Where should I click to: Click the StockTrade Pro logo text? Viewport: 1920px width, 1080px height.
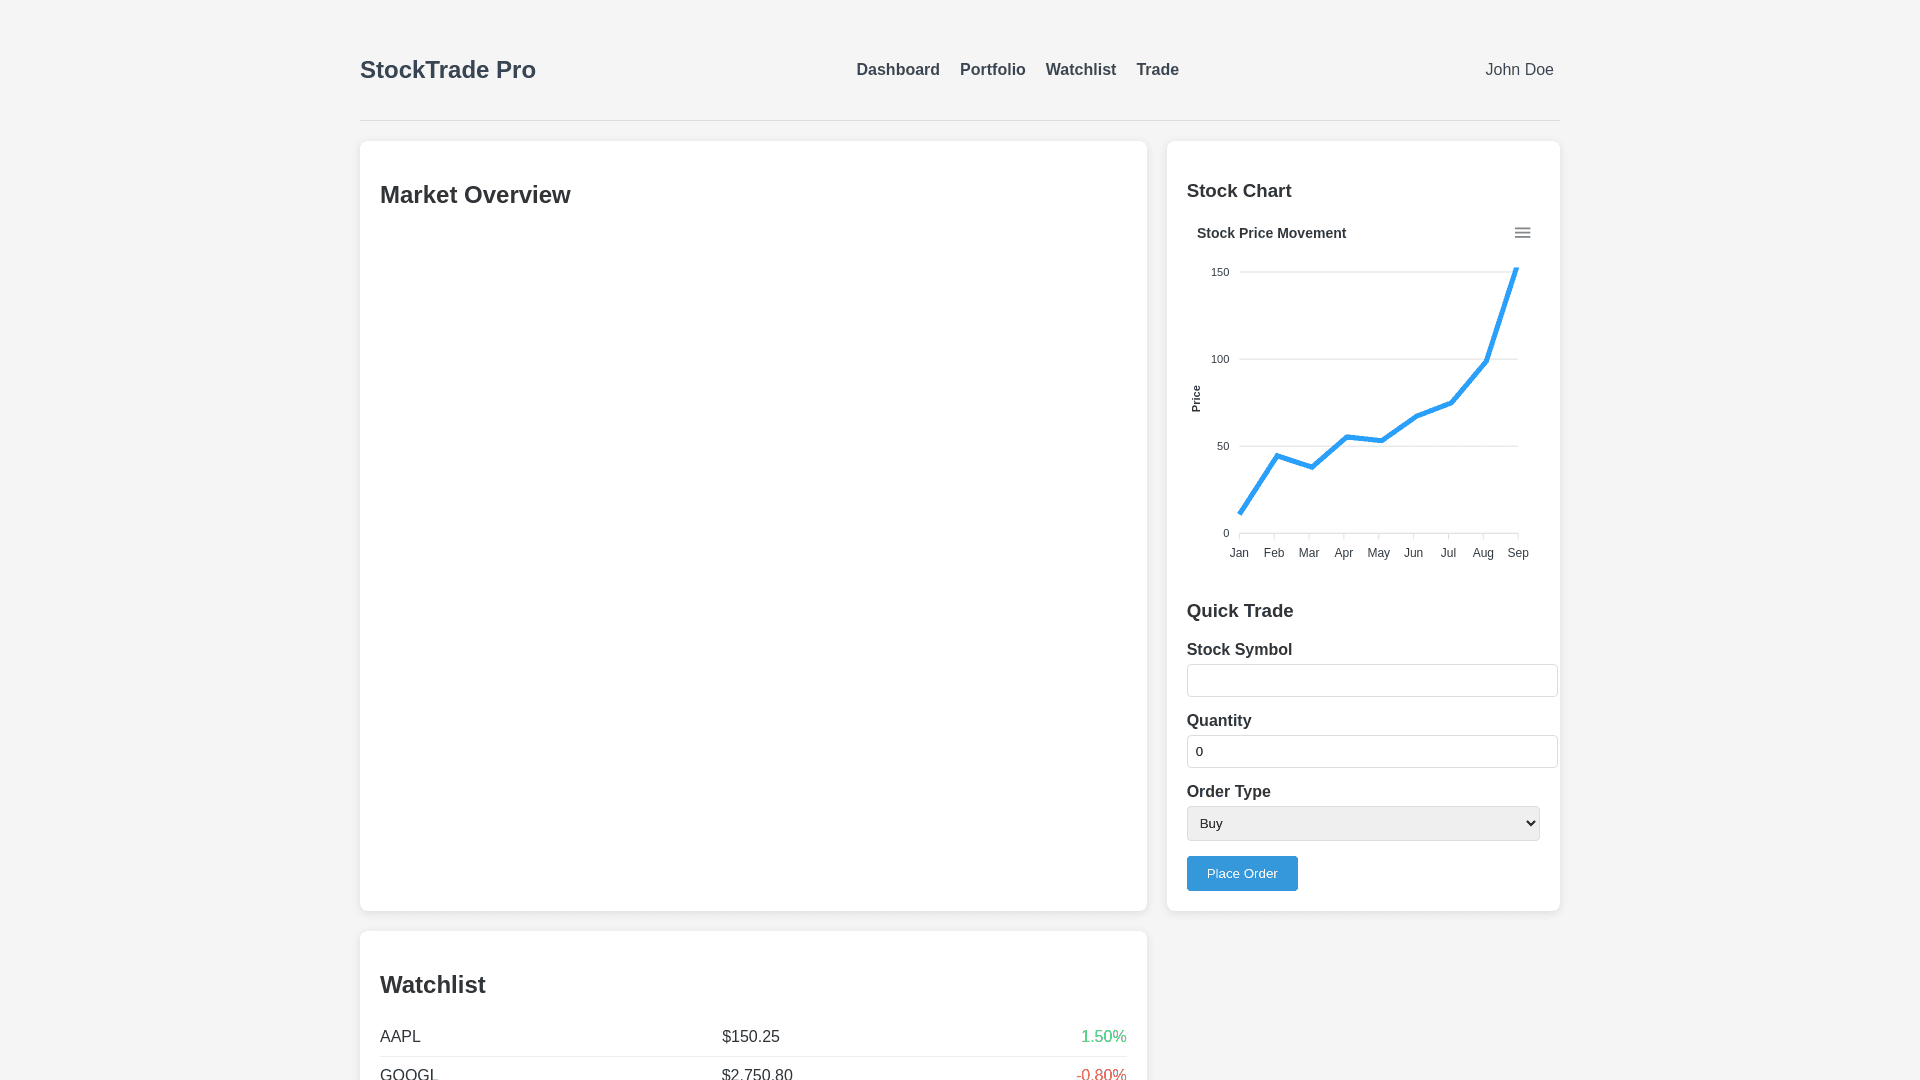click(x=447, y=70)
